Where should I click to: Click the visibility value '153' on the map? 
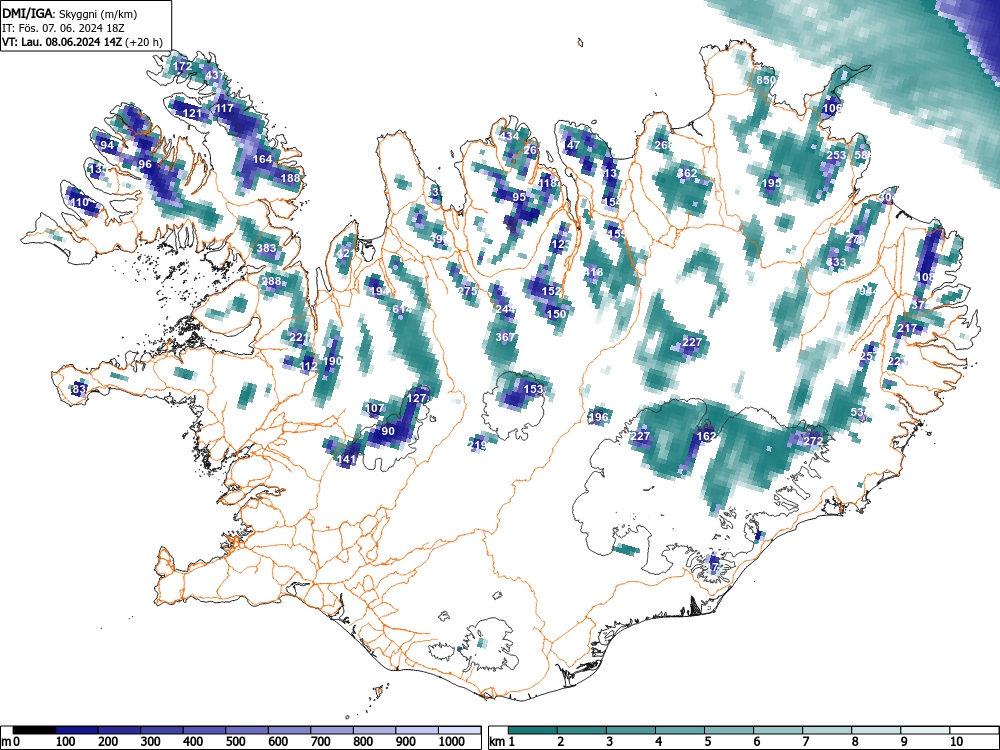533,389
